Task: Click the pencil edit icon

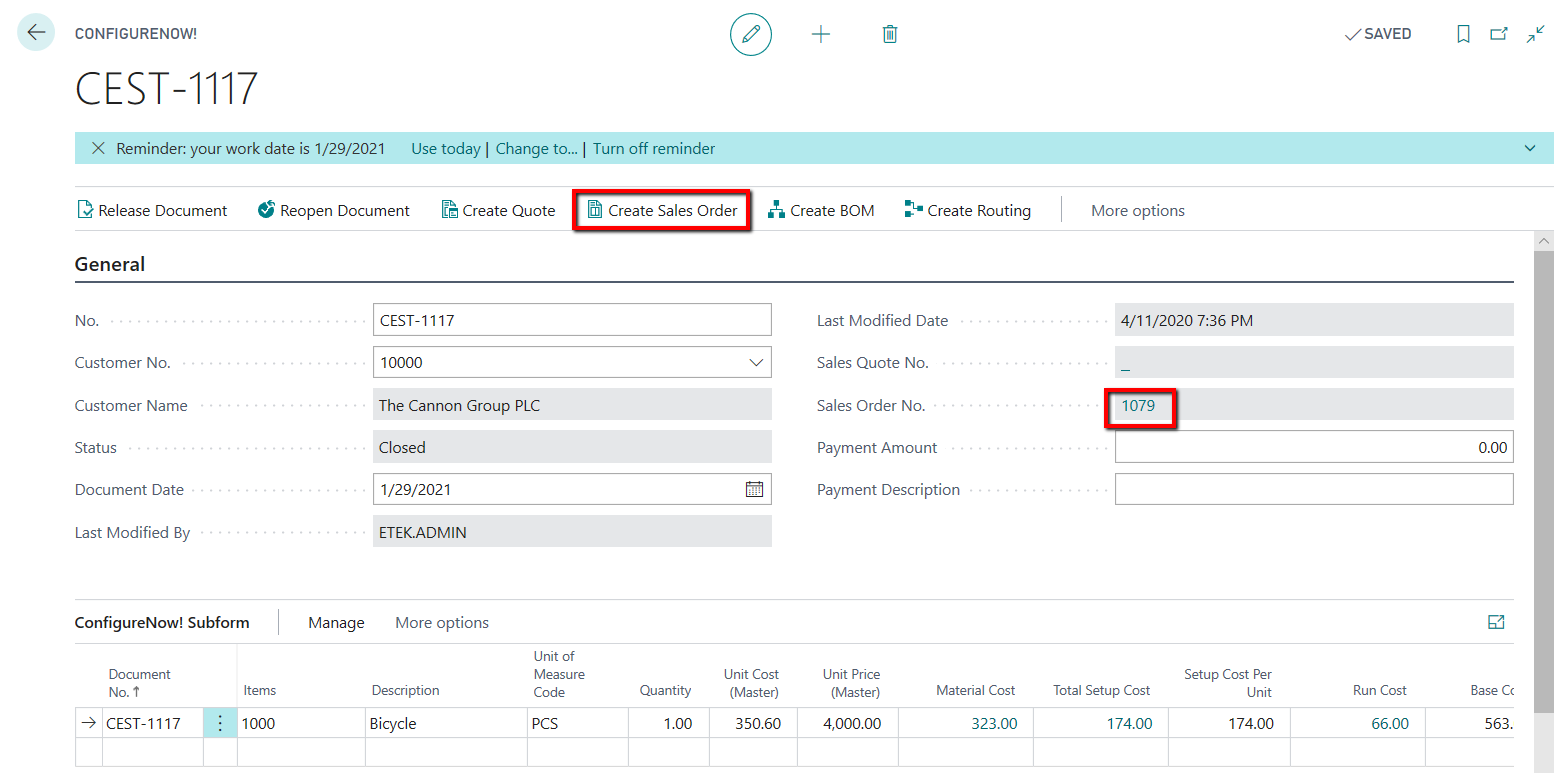Action: point(751,34)
